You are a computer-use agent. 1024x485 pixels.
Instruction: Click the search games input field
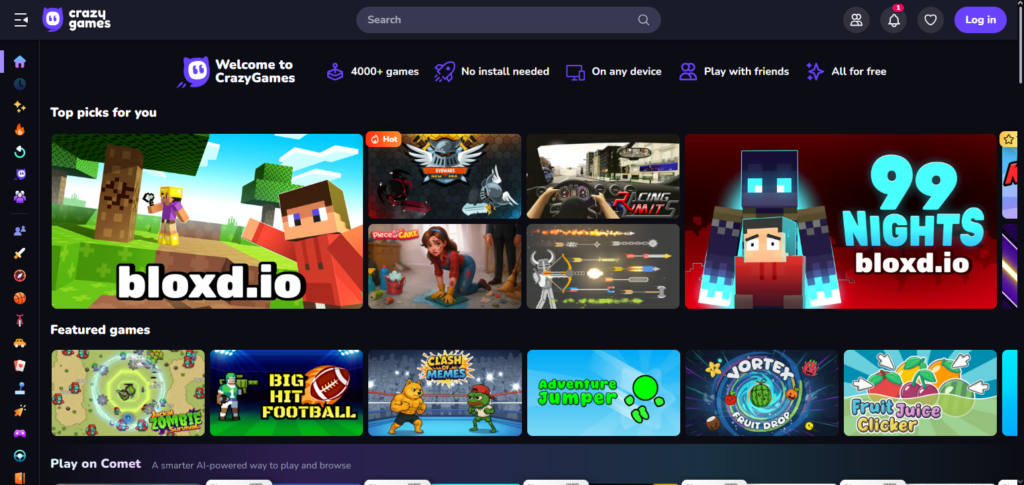(500, 20)
